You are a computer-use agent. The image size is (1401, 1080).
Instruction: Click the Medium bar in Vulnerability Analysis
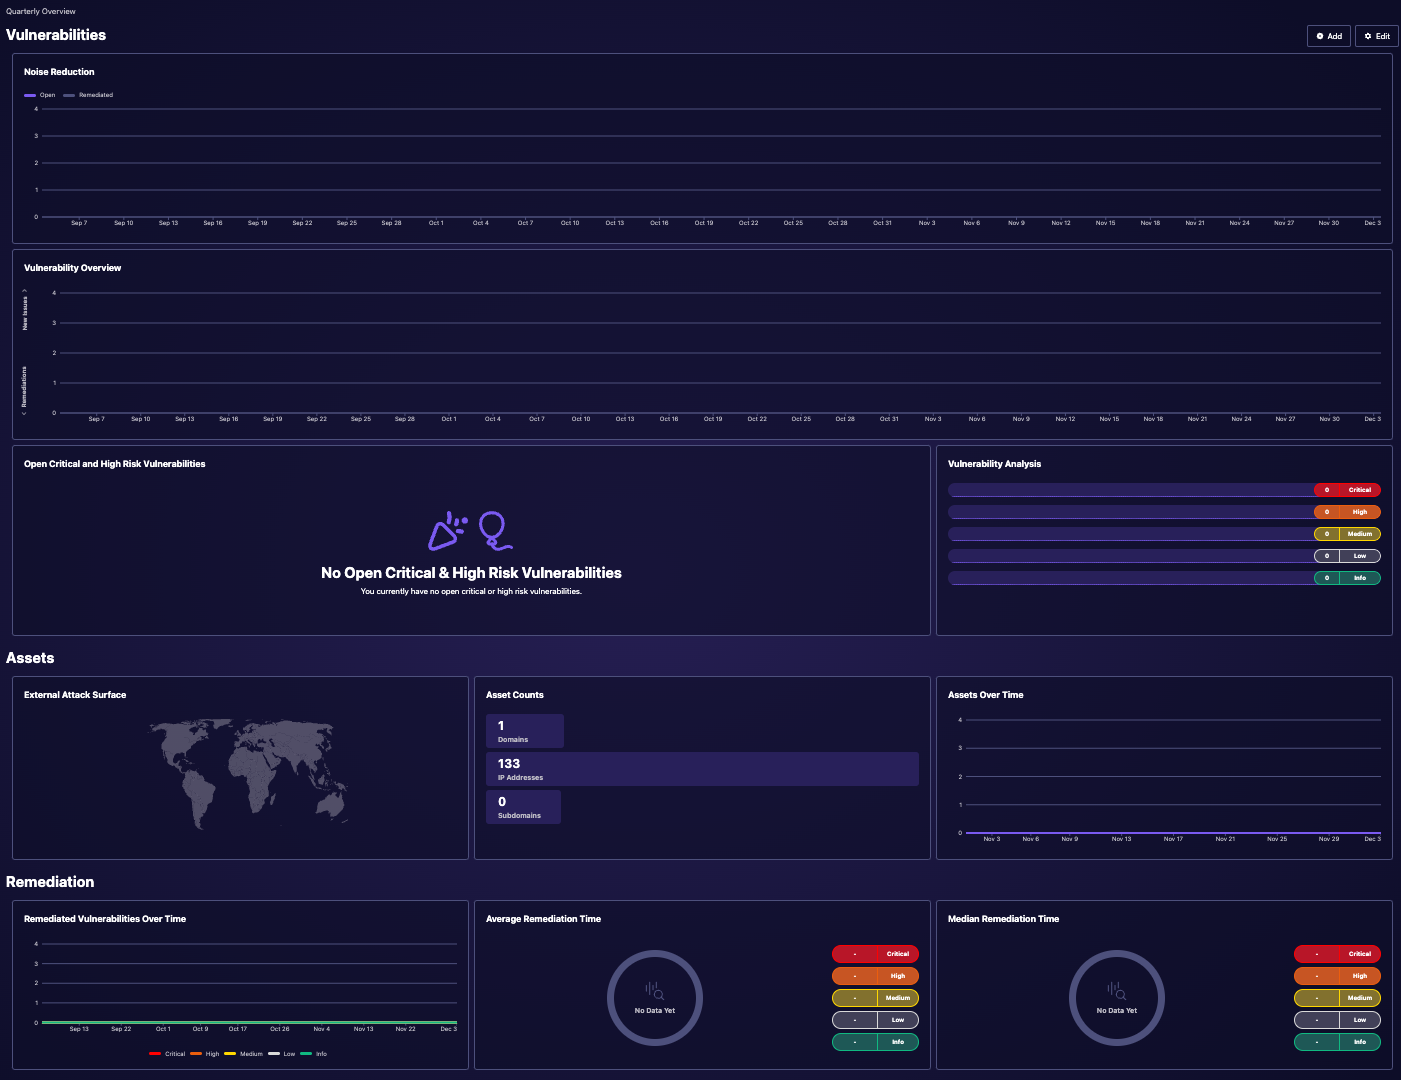click(1163, 534)
